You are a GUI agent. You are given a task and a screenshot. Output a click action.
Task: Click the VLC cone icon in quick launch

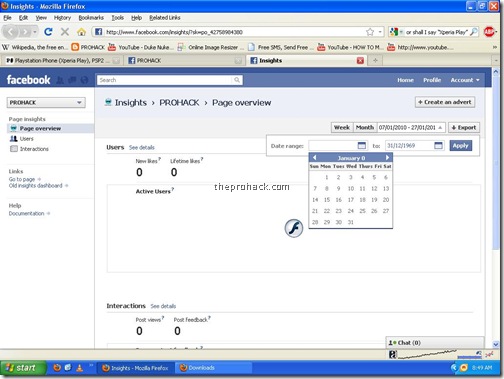(x=80, y=368)
